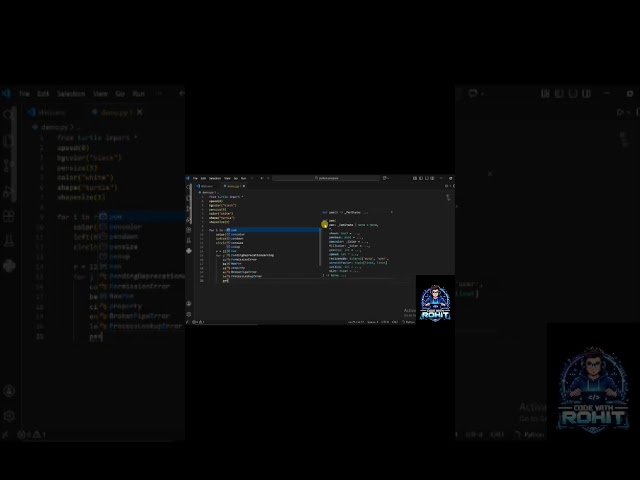Expand the overflow '...' menu in center window

252,178
